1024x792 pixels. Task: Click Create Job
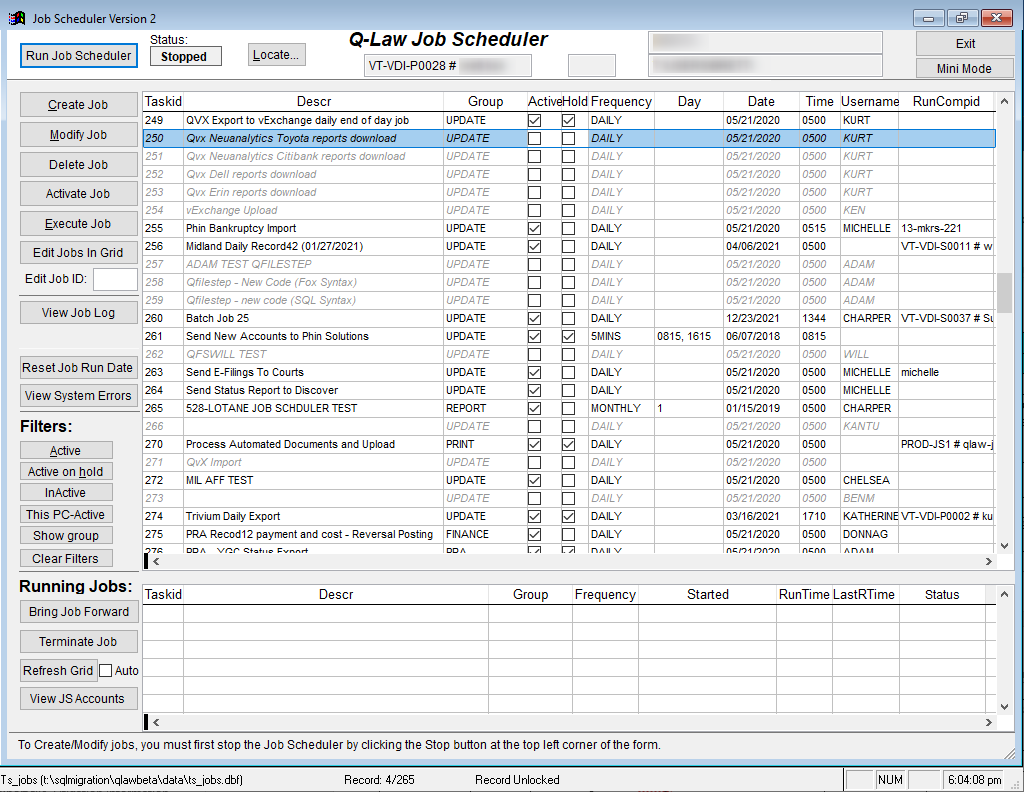click(78, 104)
